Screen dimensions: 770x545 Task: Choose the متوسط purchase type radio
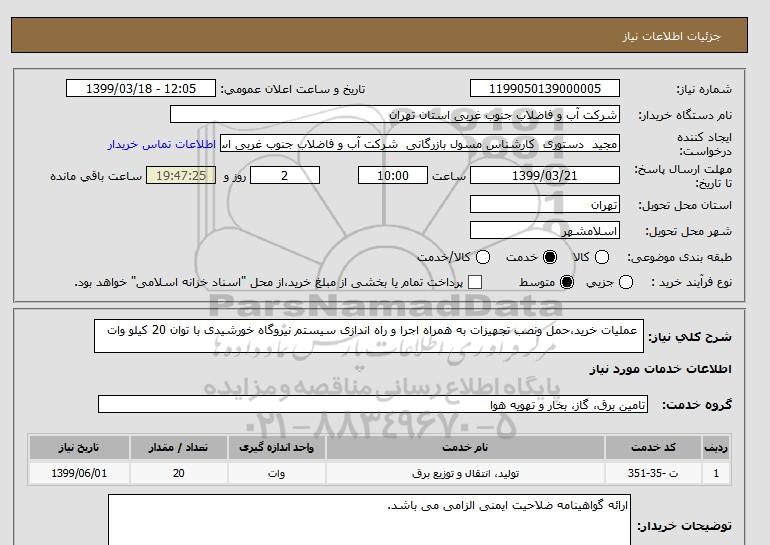(x=567, y=282)
